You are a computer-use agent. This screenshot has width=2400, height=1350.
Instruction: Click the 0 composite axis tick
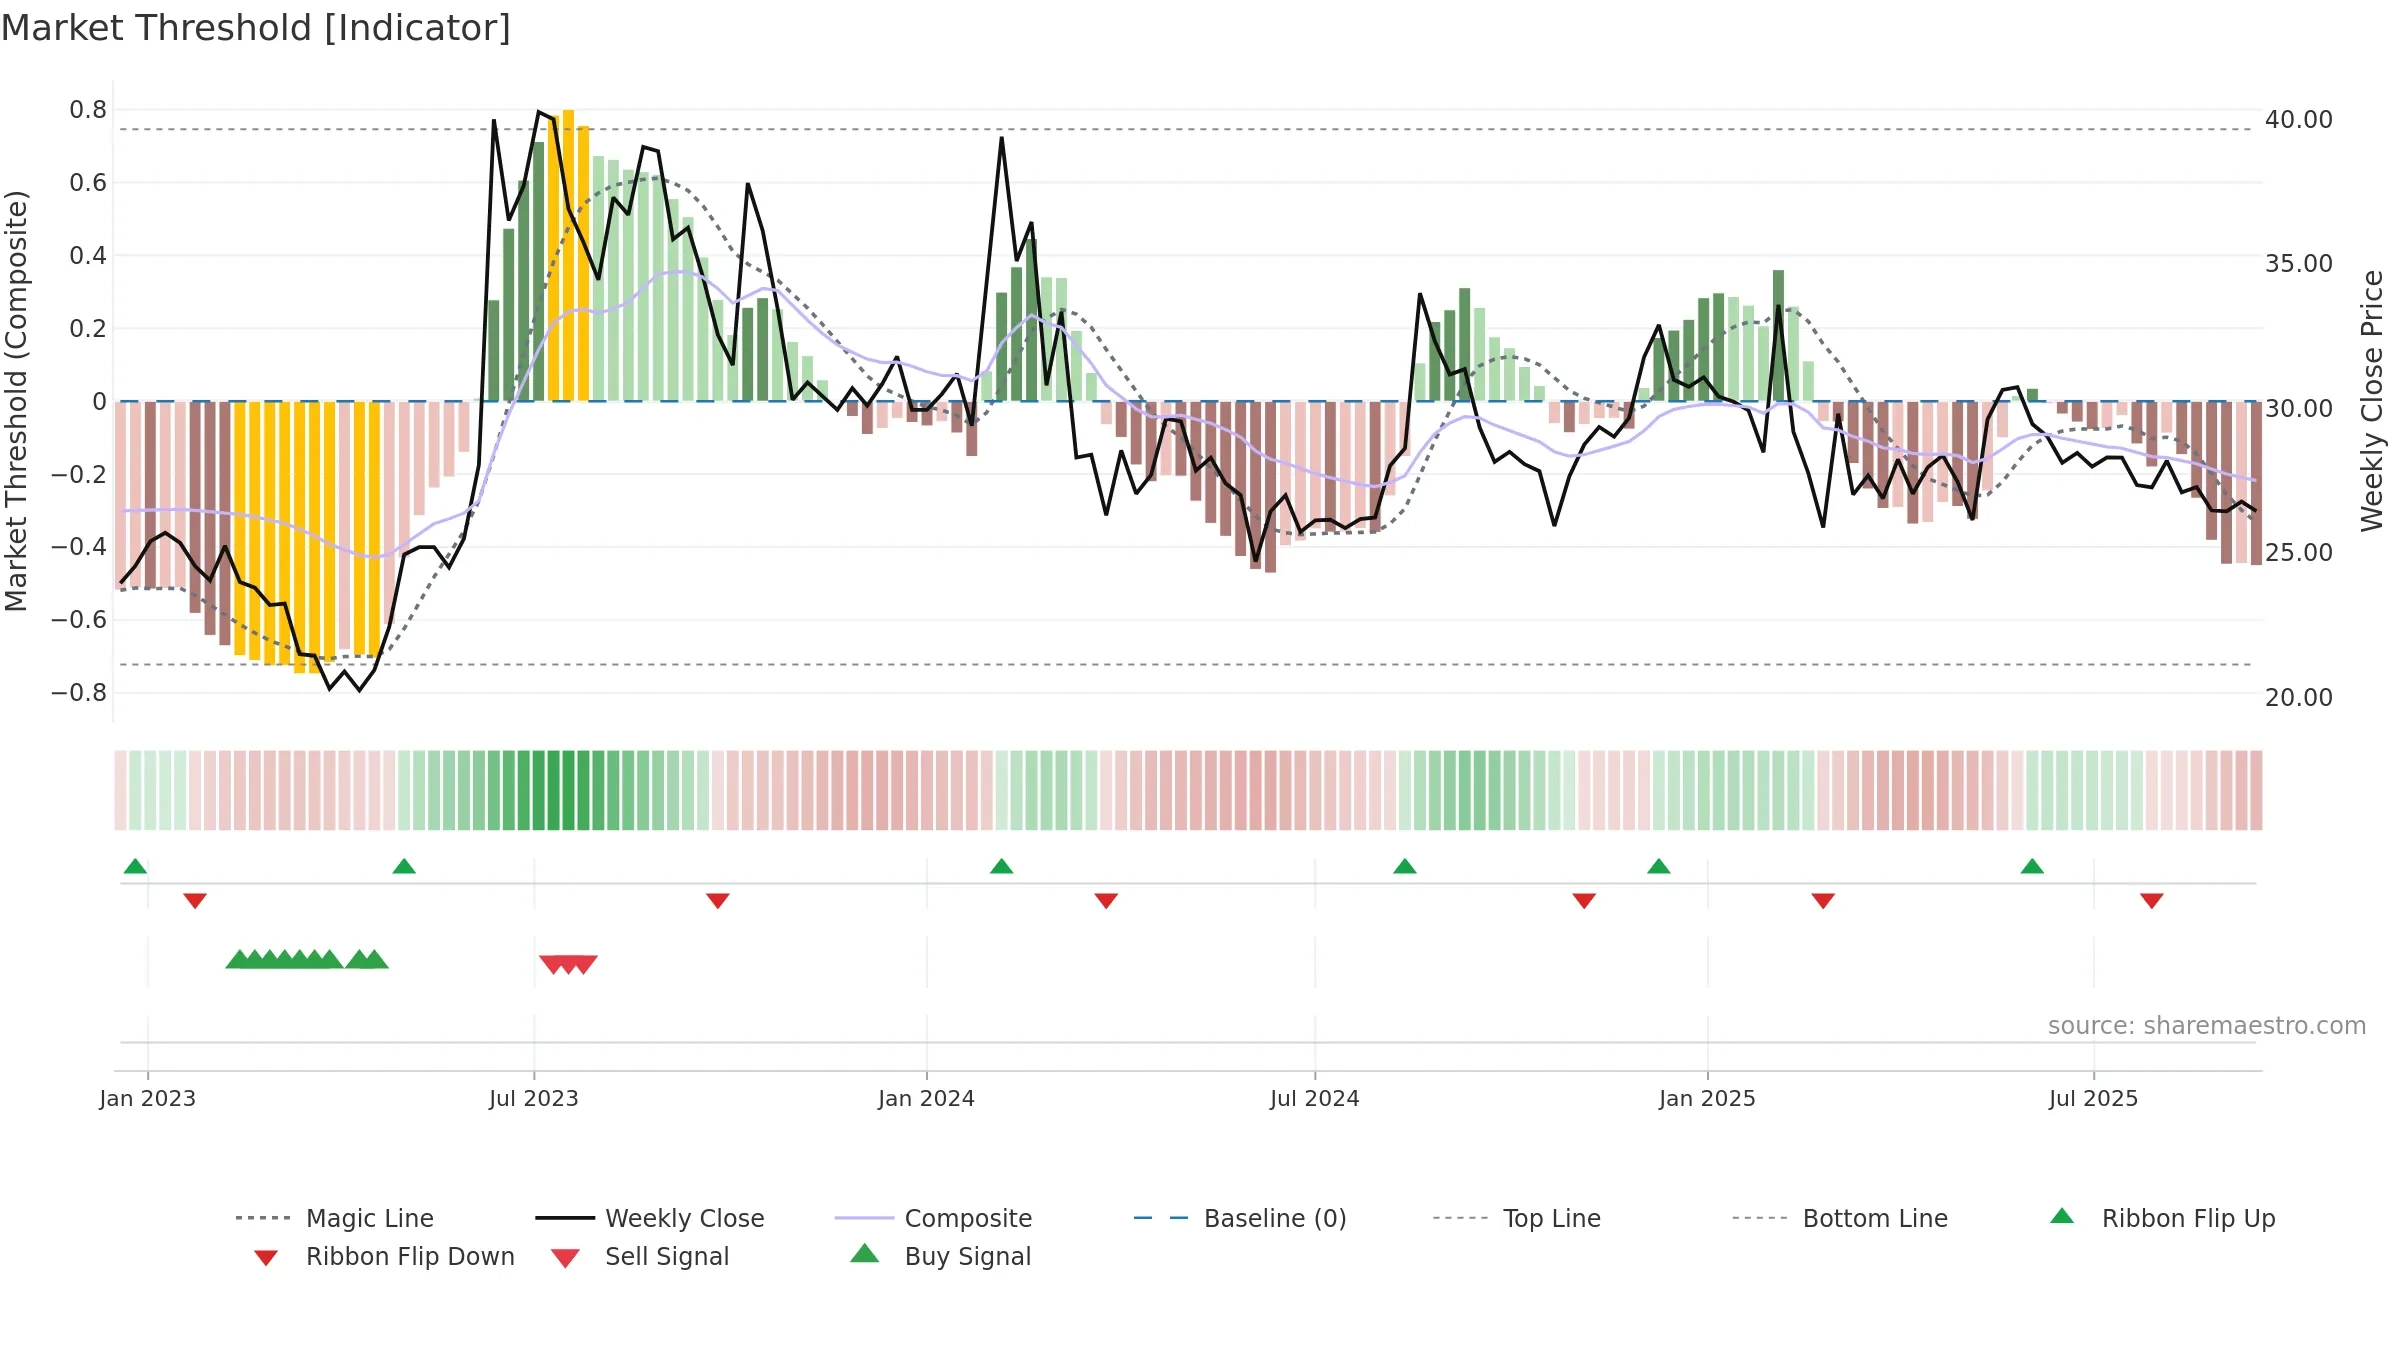[x=99, y=402]
